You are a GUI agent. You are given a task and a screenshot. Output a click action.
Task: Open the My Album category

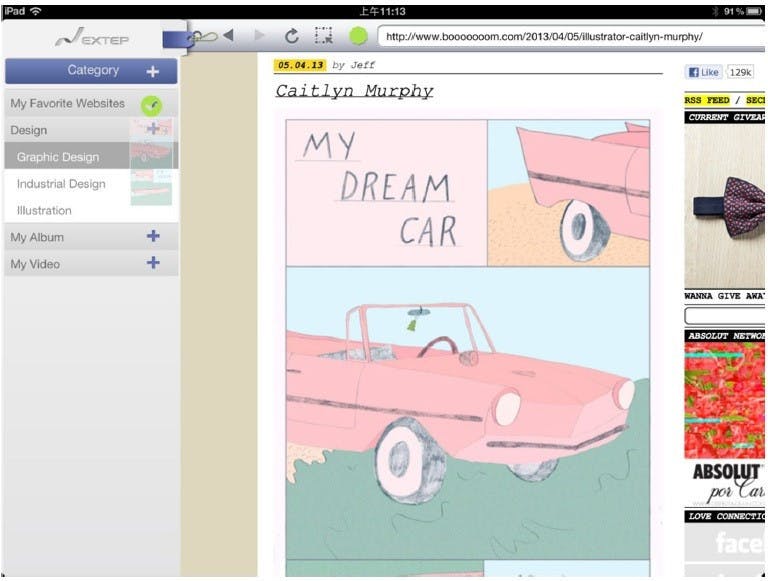[x=91, y=237]
